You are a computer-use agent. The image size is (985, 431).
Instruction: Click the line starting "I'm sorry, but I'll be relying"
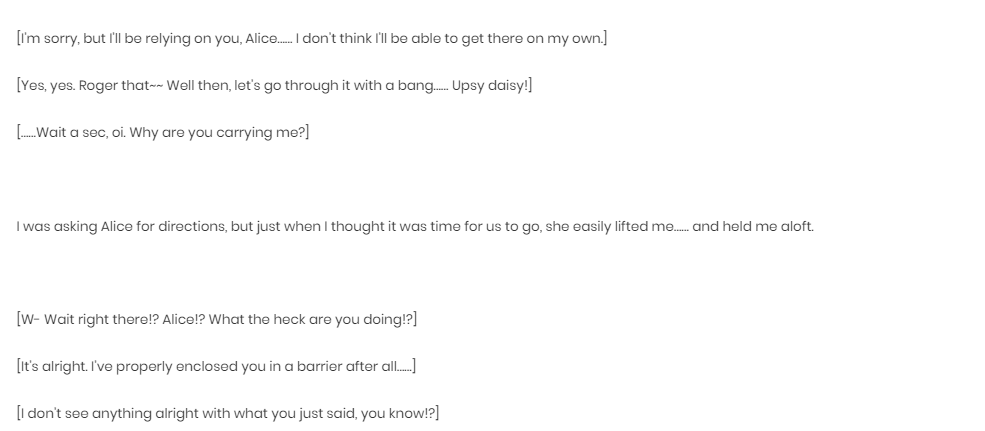312,38
